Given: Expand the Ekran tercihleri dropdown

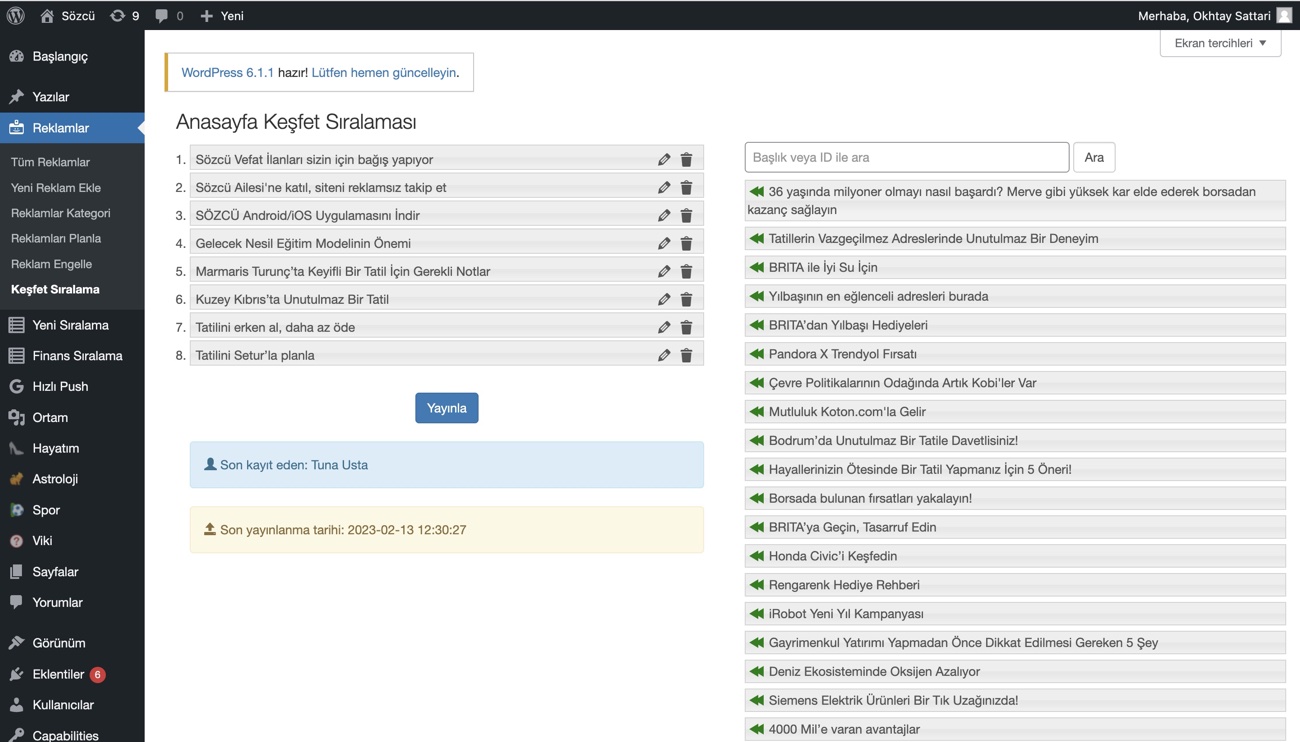Looking at the screenshot, I should pyautogui.click(x=1220, y=43).
